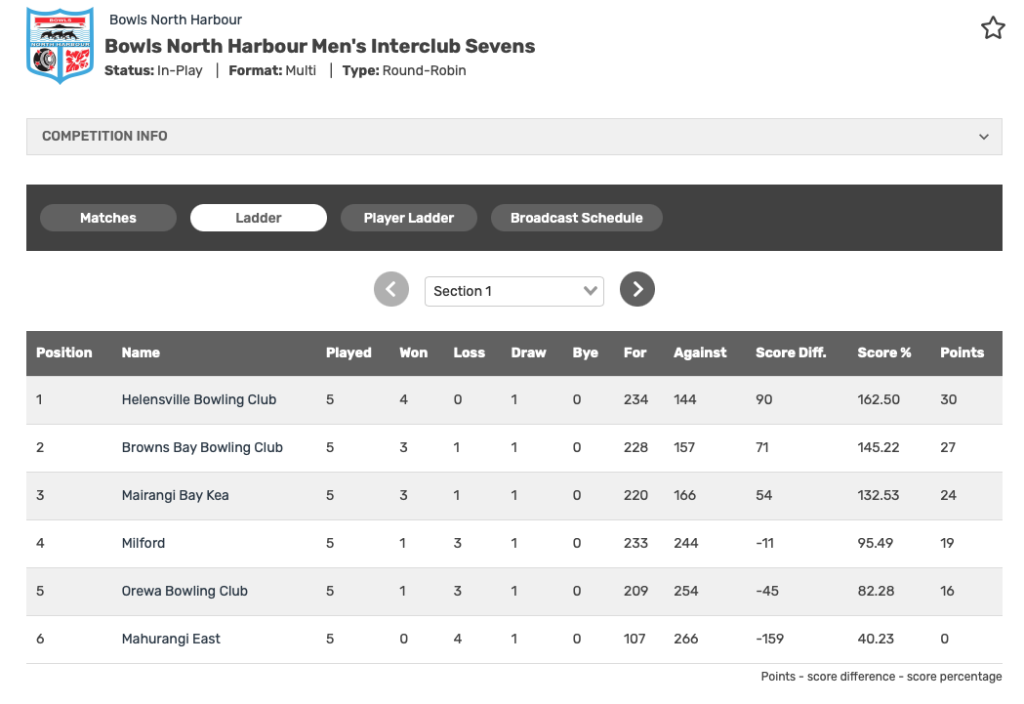Click the Played column header
The width and height of the screenshot is (1024, 704).
click(349, 353)
